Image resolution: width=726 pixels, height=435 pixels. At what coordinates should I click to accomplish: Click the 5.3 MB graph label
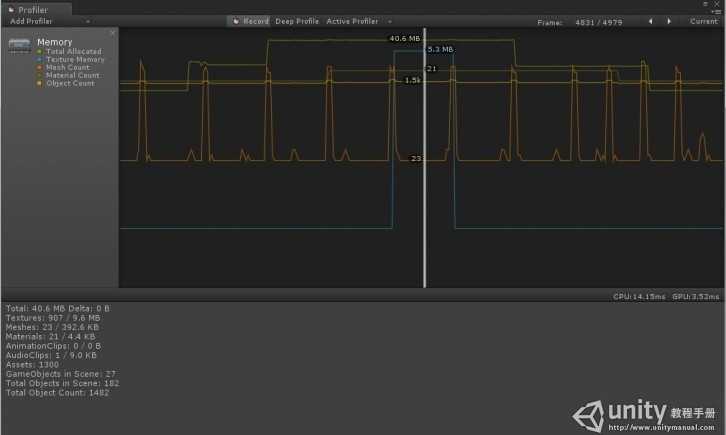pyautogui.click(x=440, y=49)
